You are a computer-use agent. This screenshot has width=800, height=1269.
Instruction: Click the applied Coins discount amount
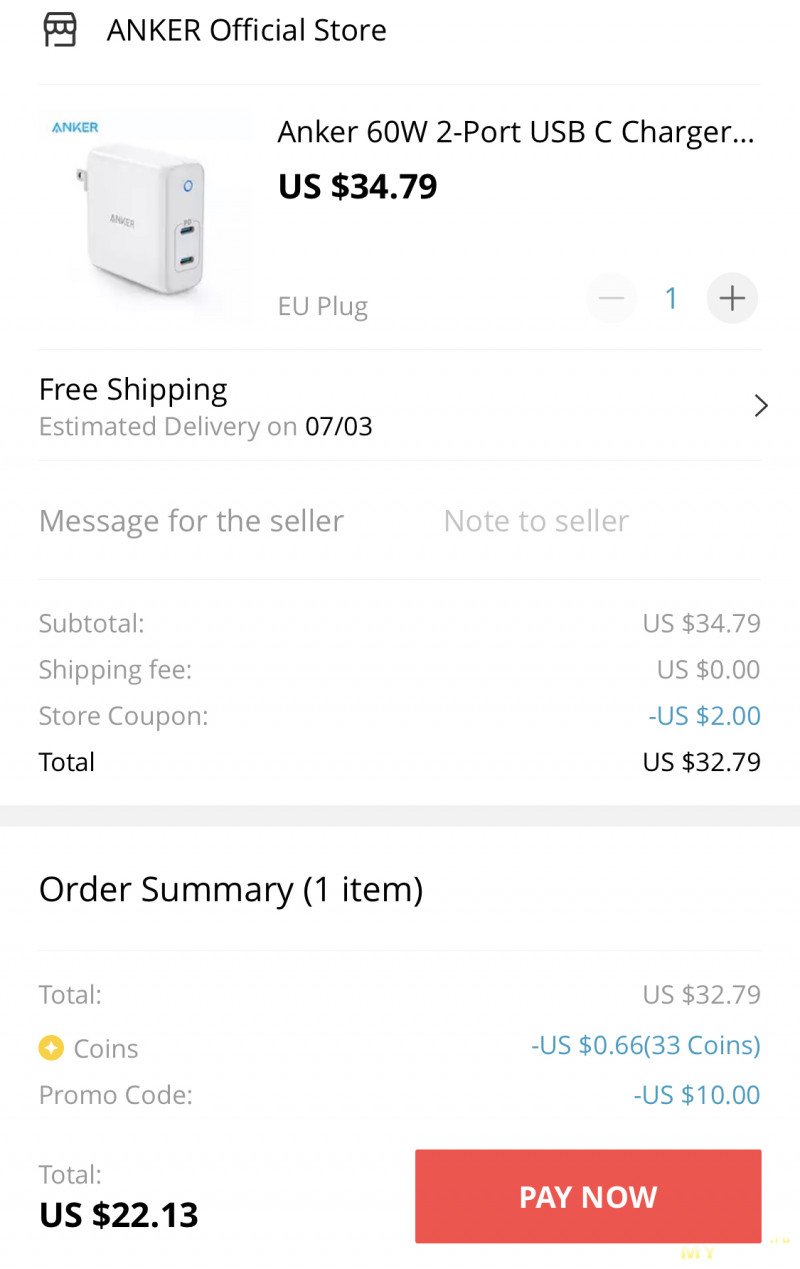coord(645,1045)
